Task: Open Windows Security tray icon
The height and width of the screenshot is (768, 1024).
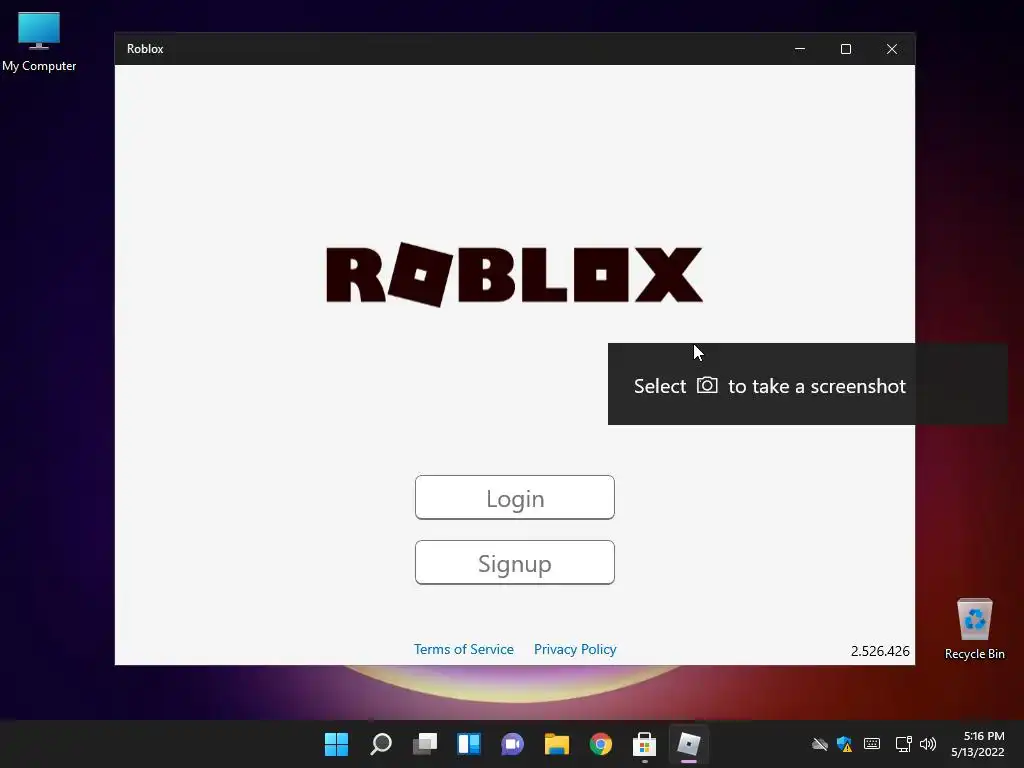Action: coord(844,744)
